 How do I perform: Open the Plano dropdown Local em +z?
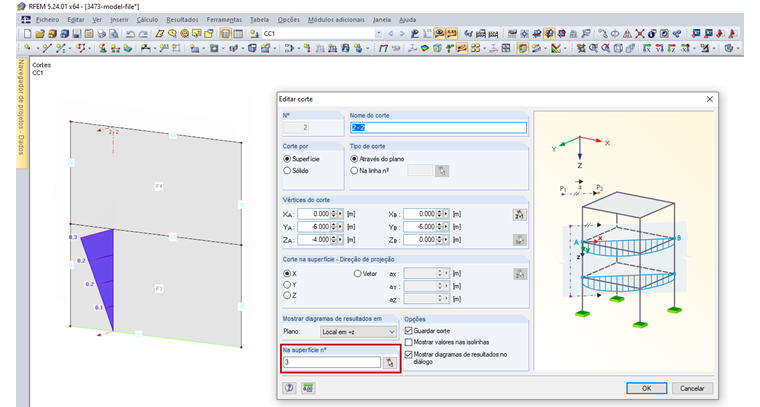(357, 331)
